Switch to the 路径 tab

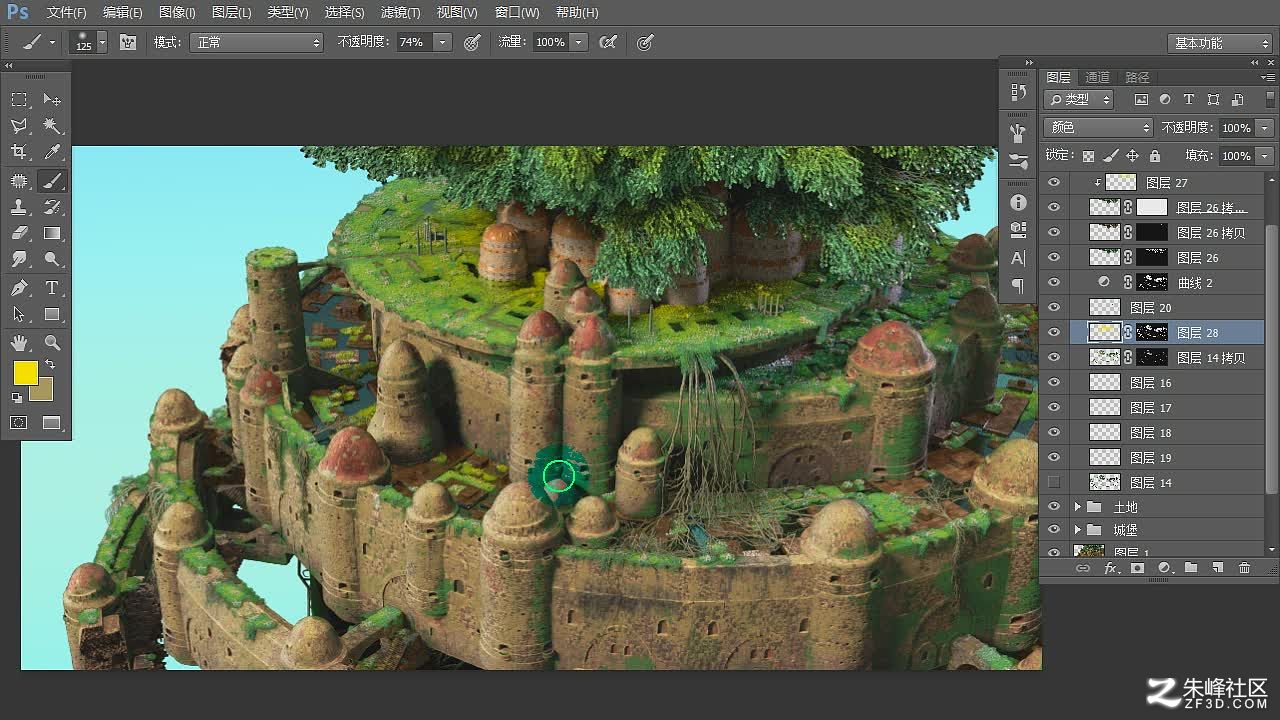point(1137,77)
